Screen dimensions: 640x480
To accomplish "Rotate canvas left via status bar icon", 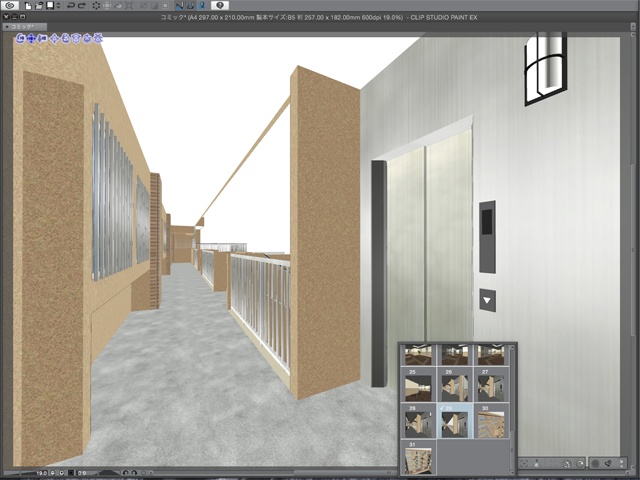I will [126, 473].
